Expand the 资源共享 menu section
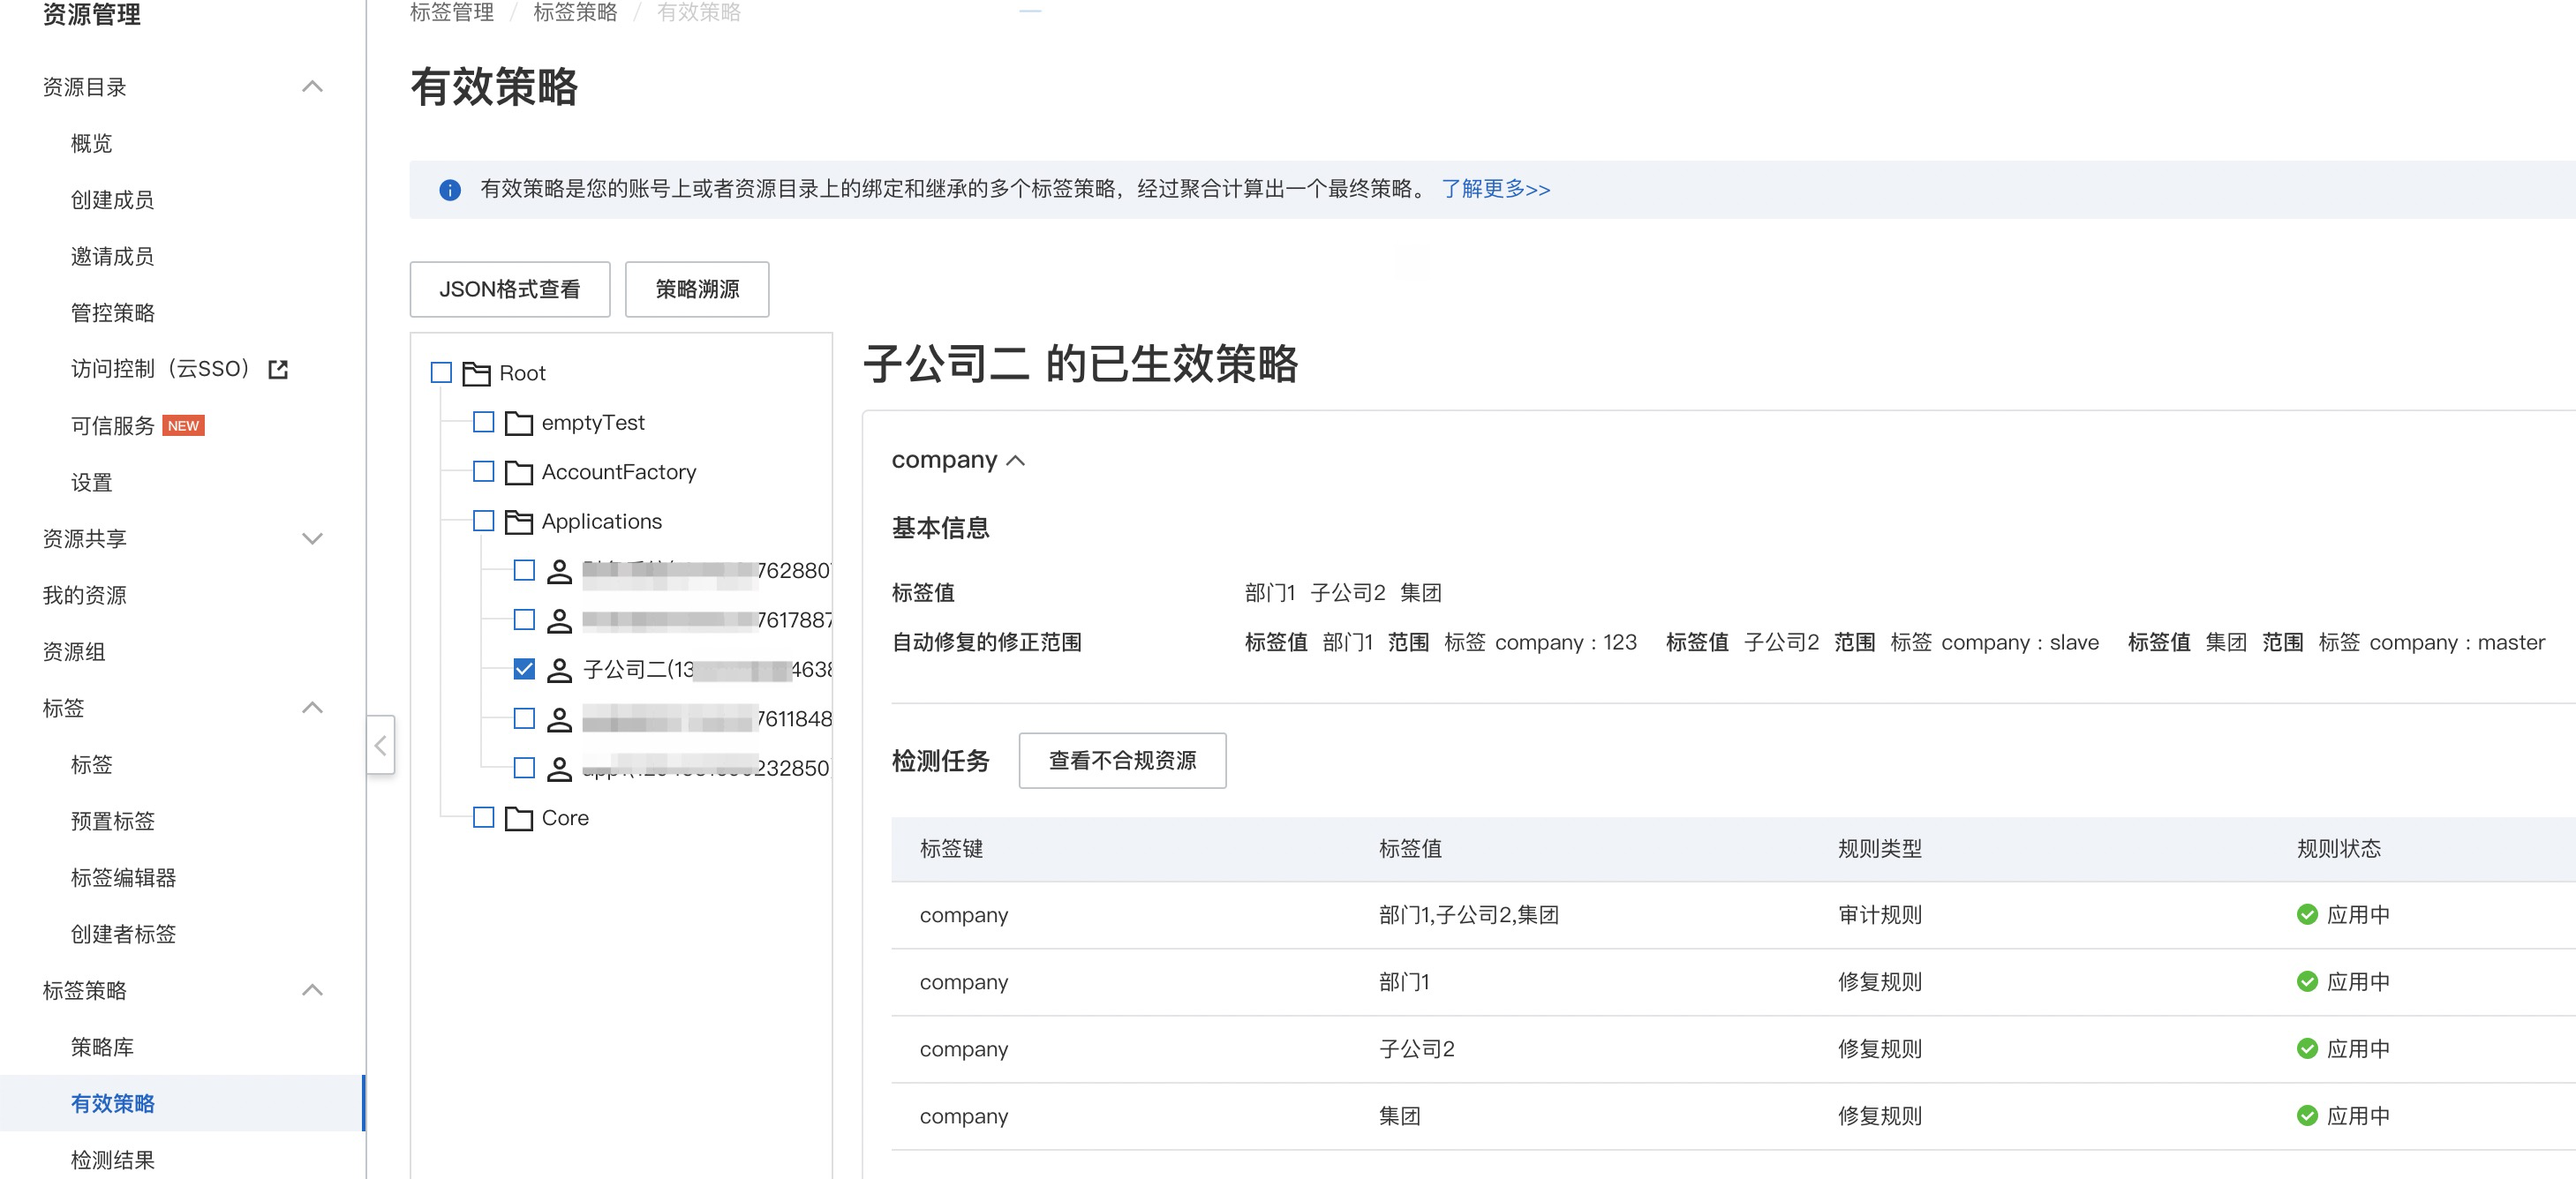This screenshot has height=1179, width=2576. point(312,539)
